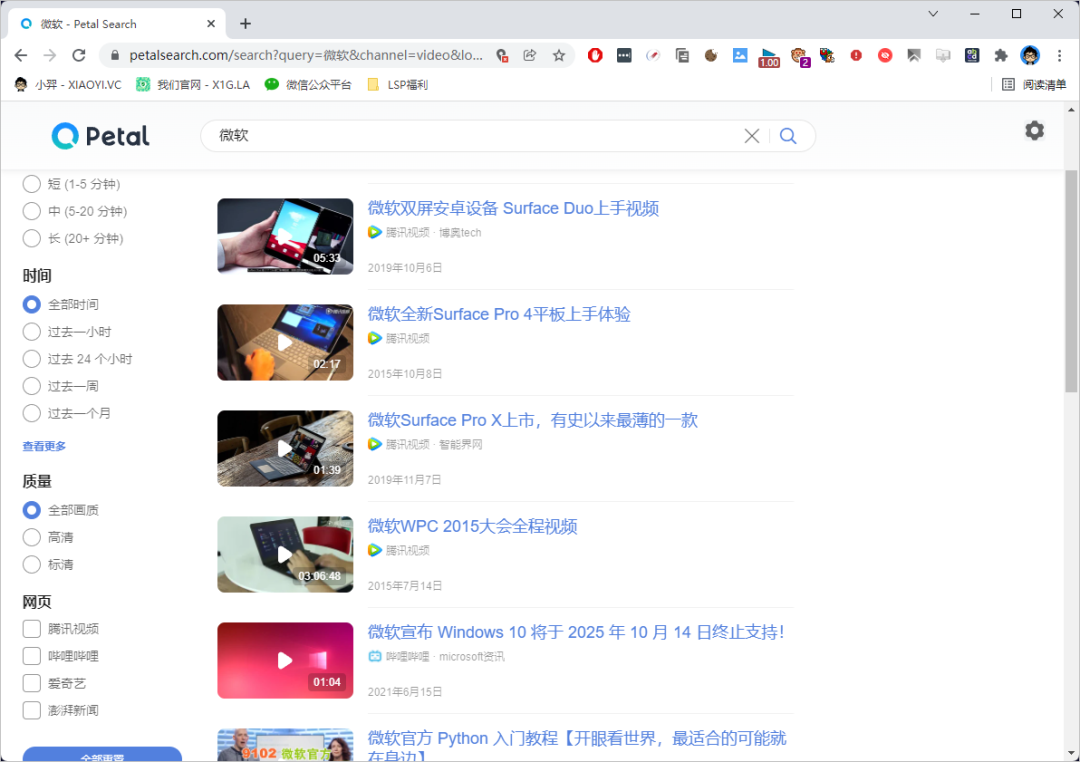Open share this page icon

530,55
